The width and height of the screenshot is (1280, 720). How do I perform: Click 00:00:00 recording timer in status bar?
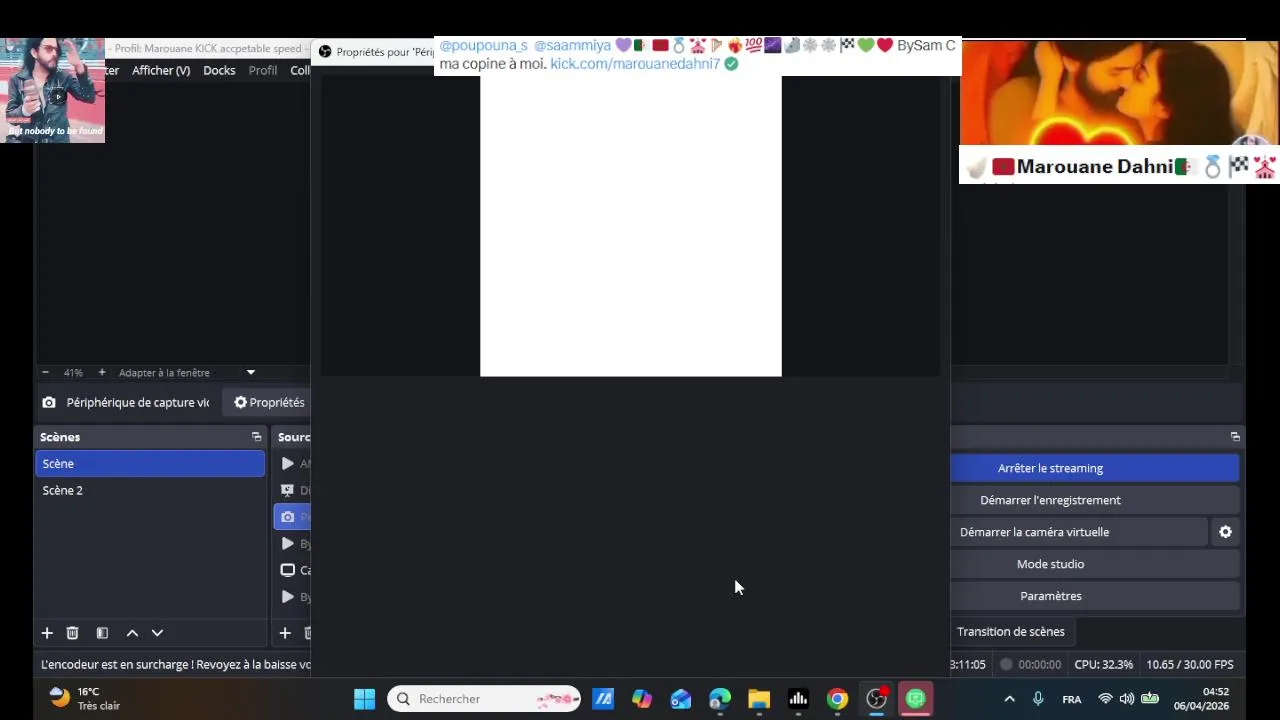pos(1039,664)
